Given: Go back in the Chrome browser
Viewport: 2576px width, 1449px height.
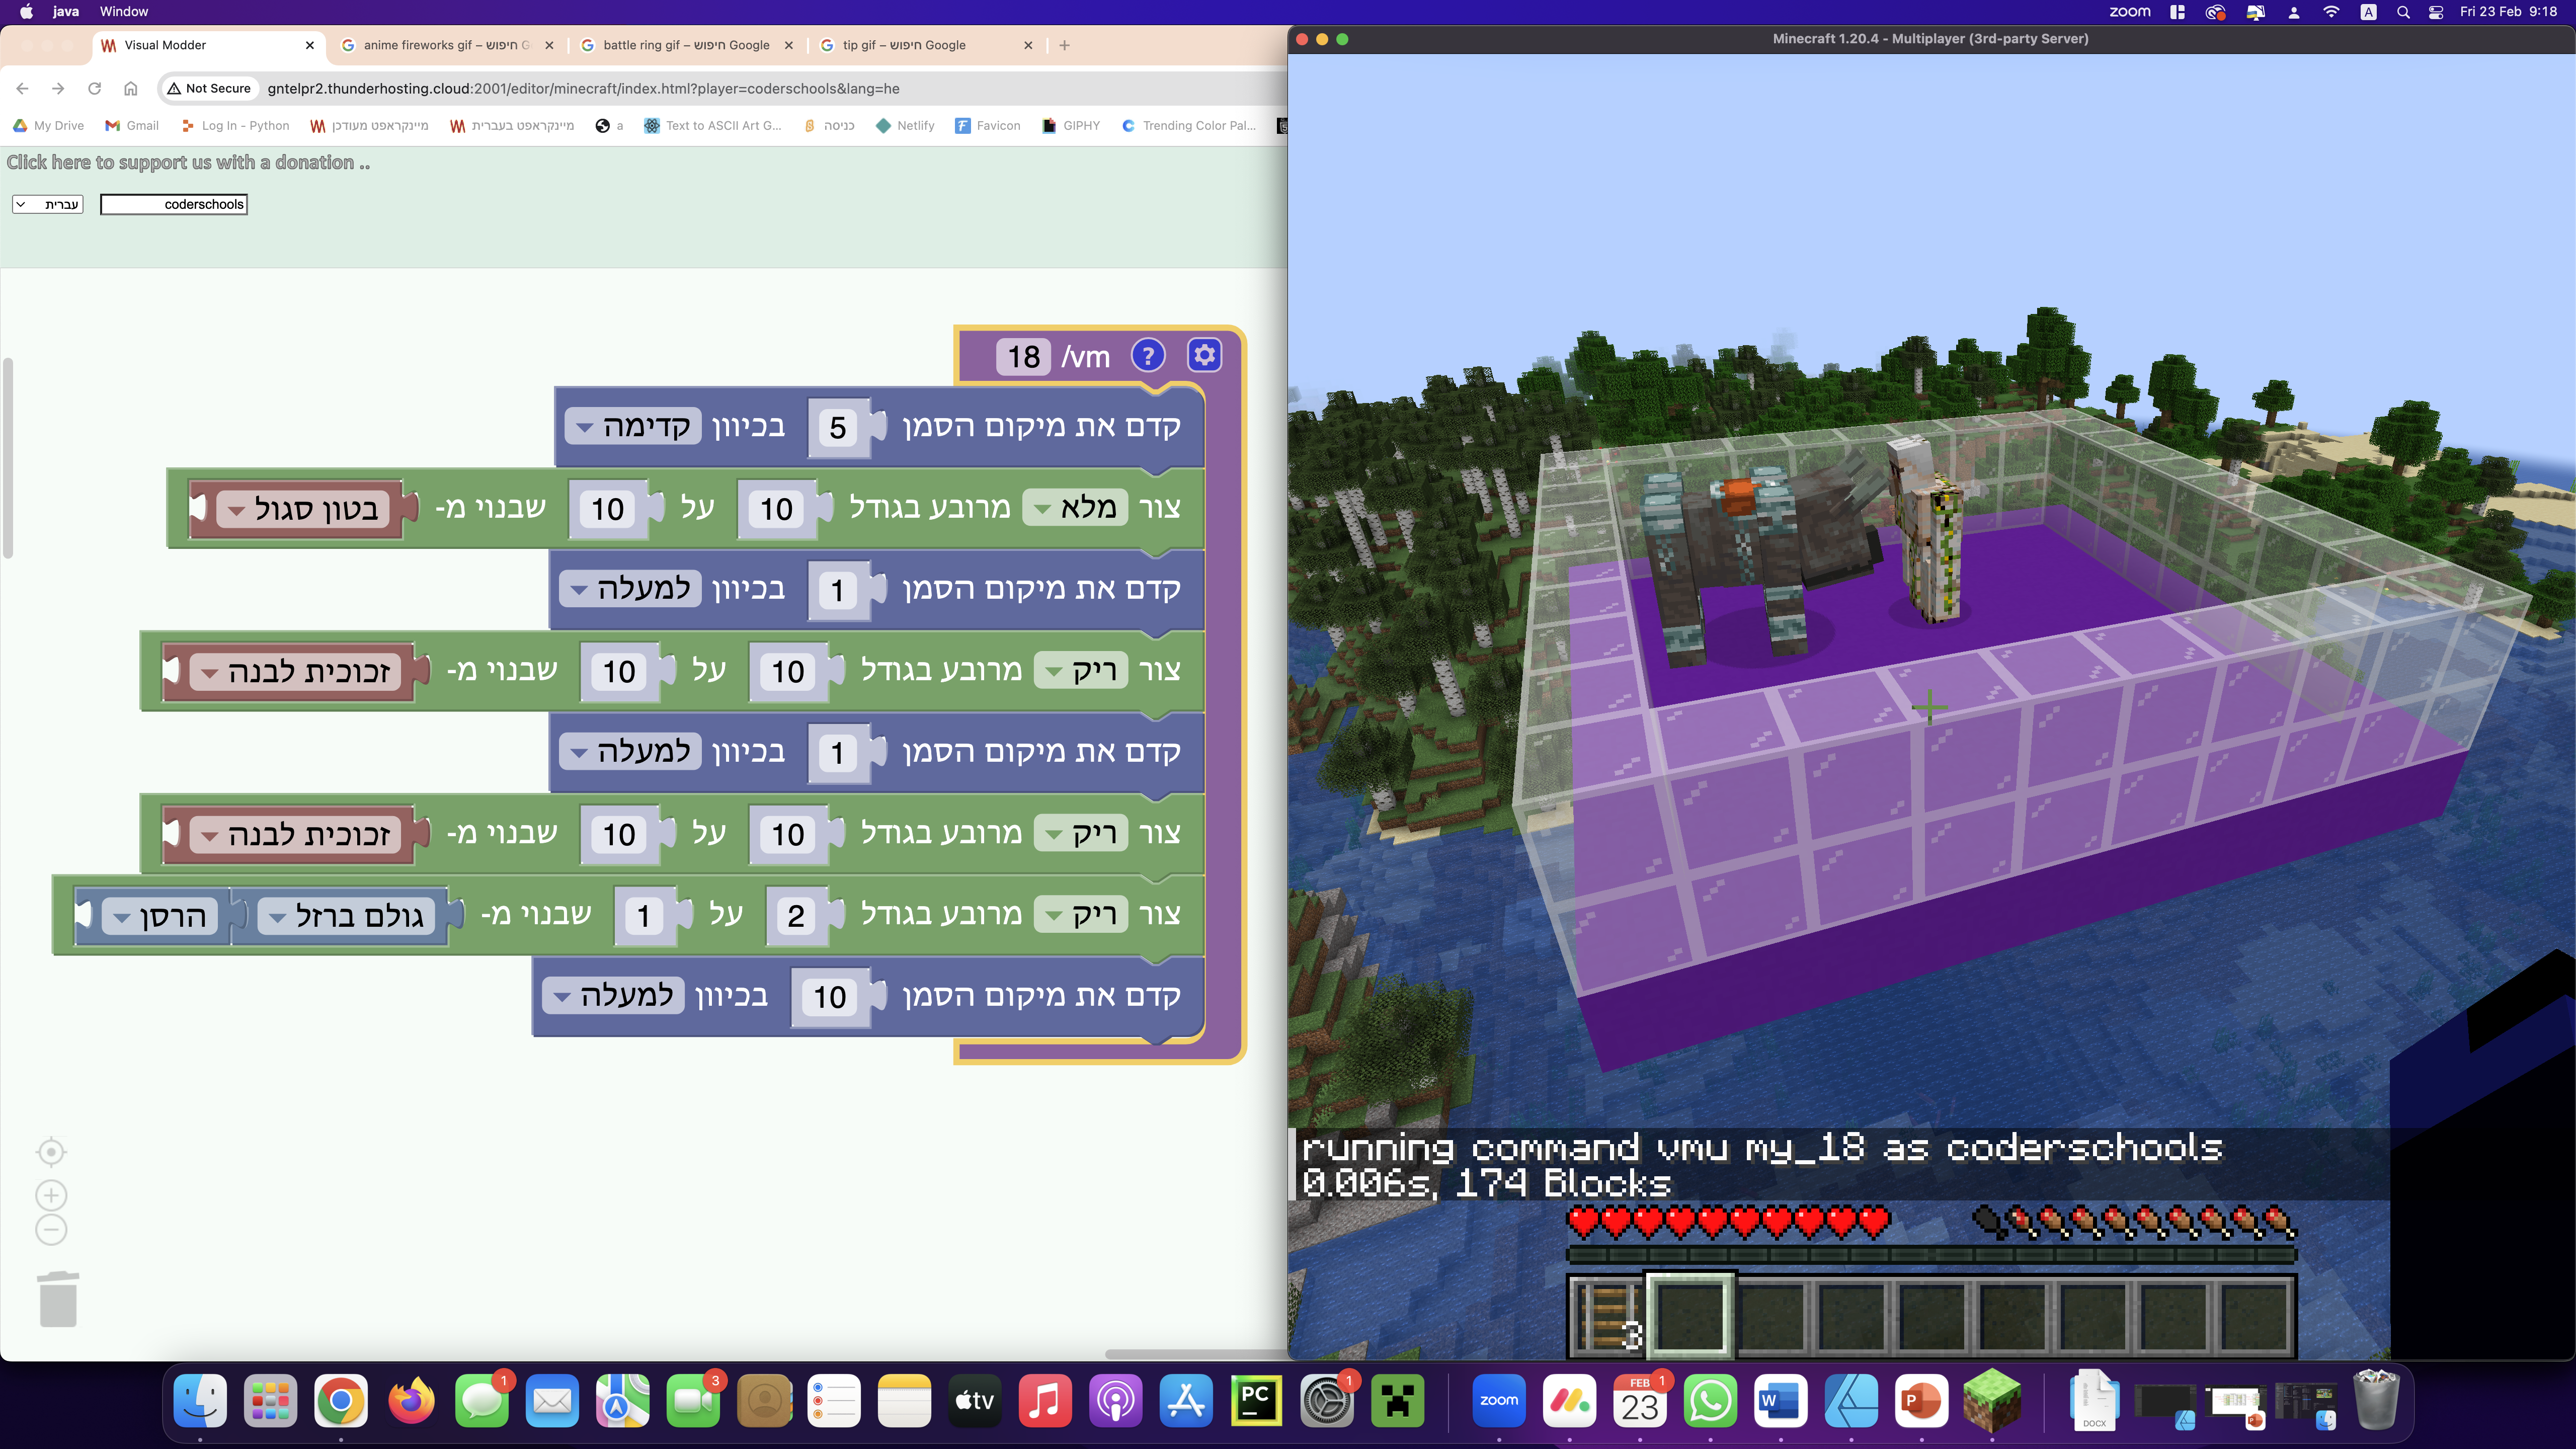Looking at the screenshot, I should pyautogui.click(x=22, y=88).
